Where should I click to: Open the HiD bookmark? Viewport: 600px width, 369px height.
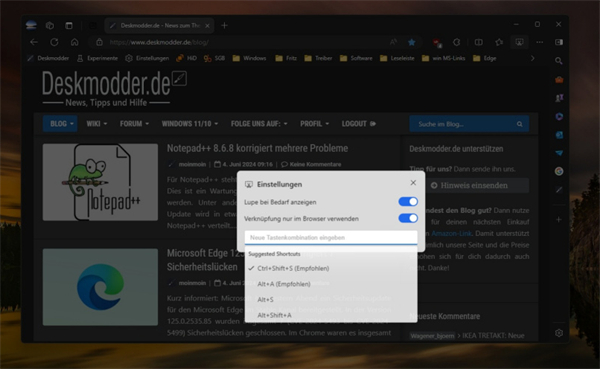tap(186, 58)
